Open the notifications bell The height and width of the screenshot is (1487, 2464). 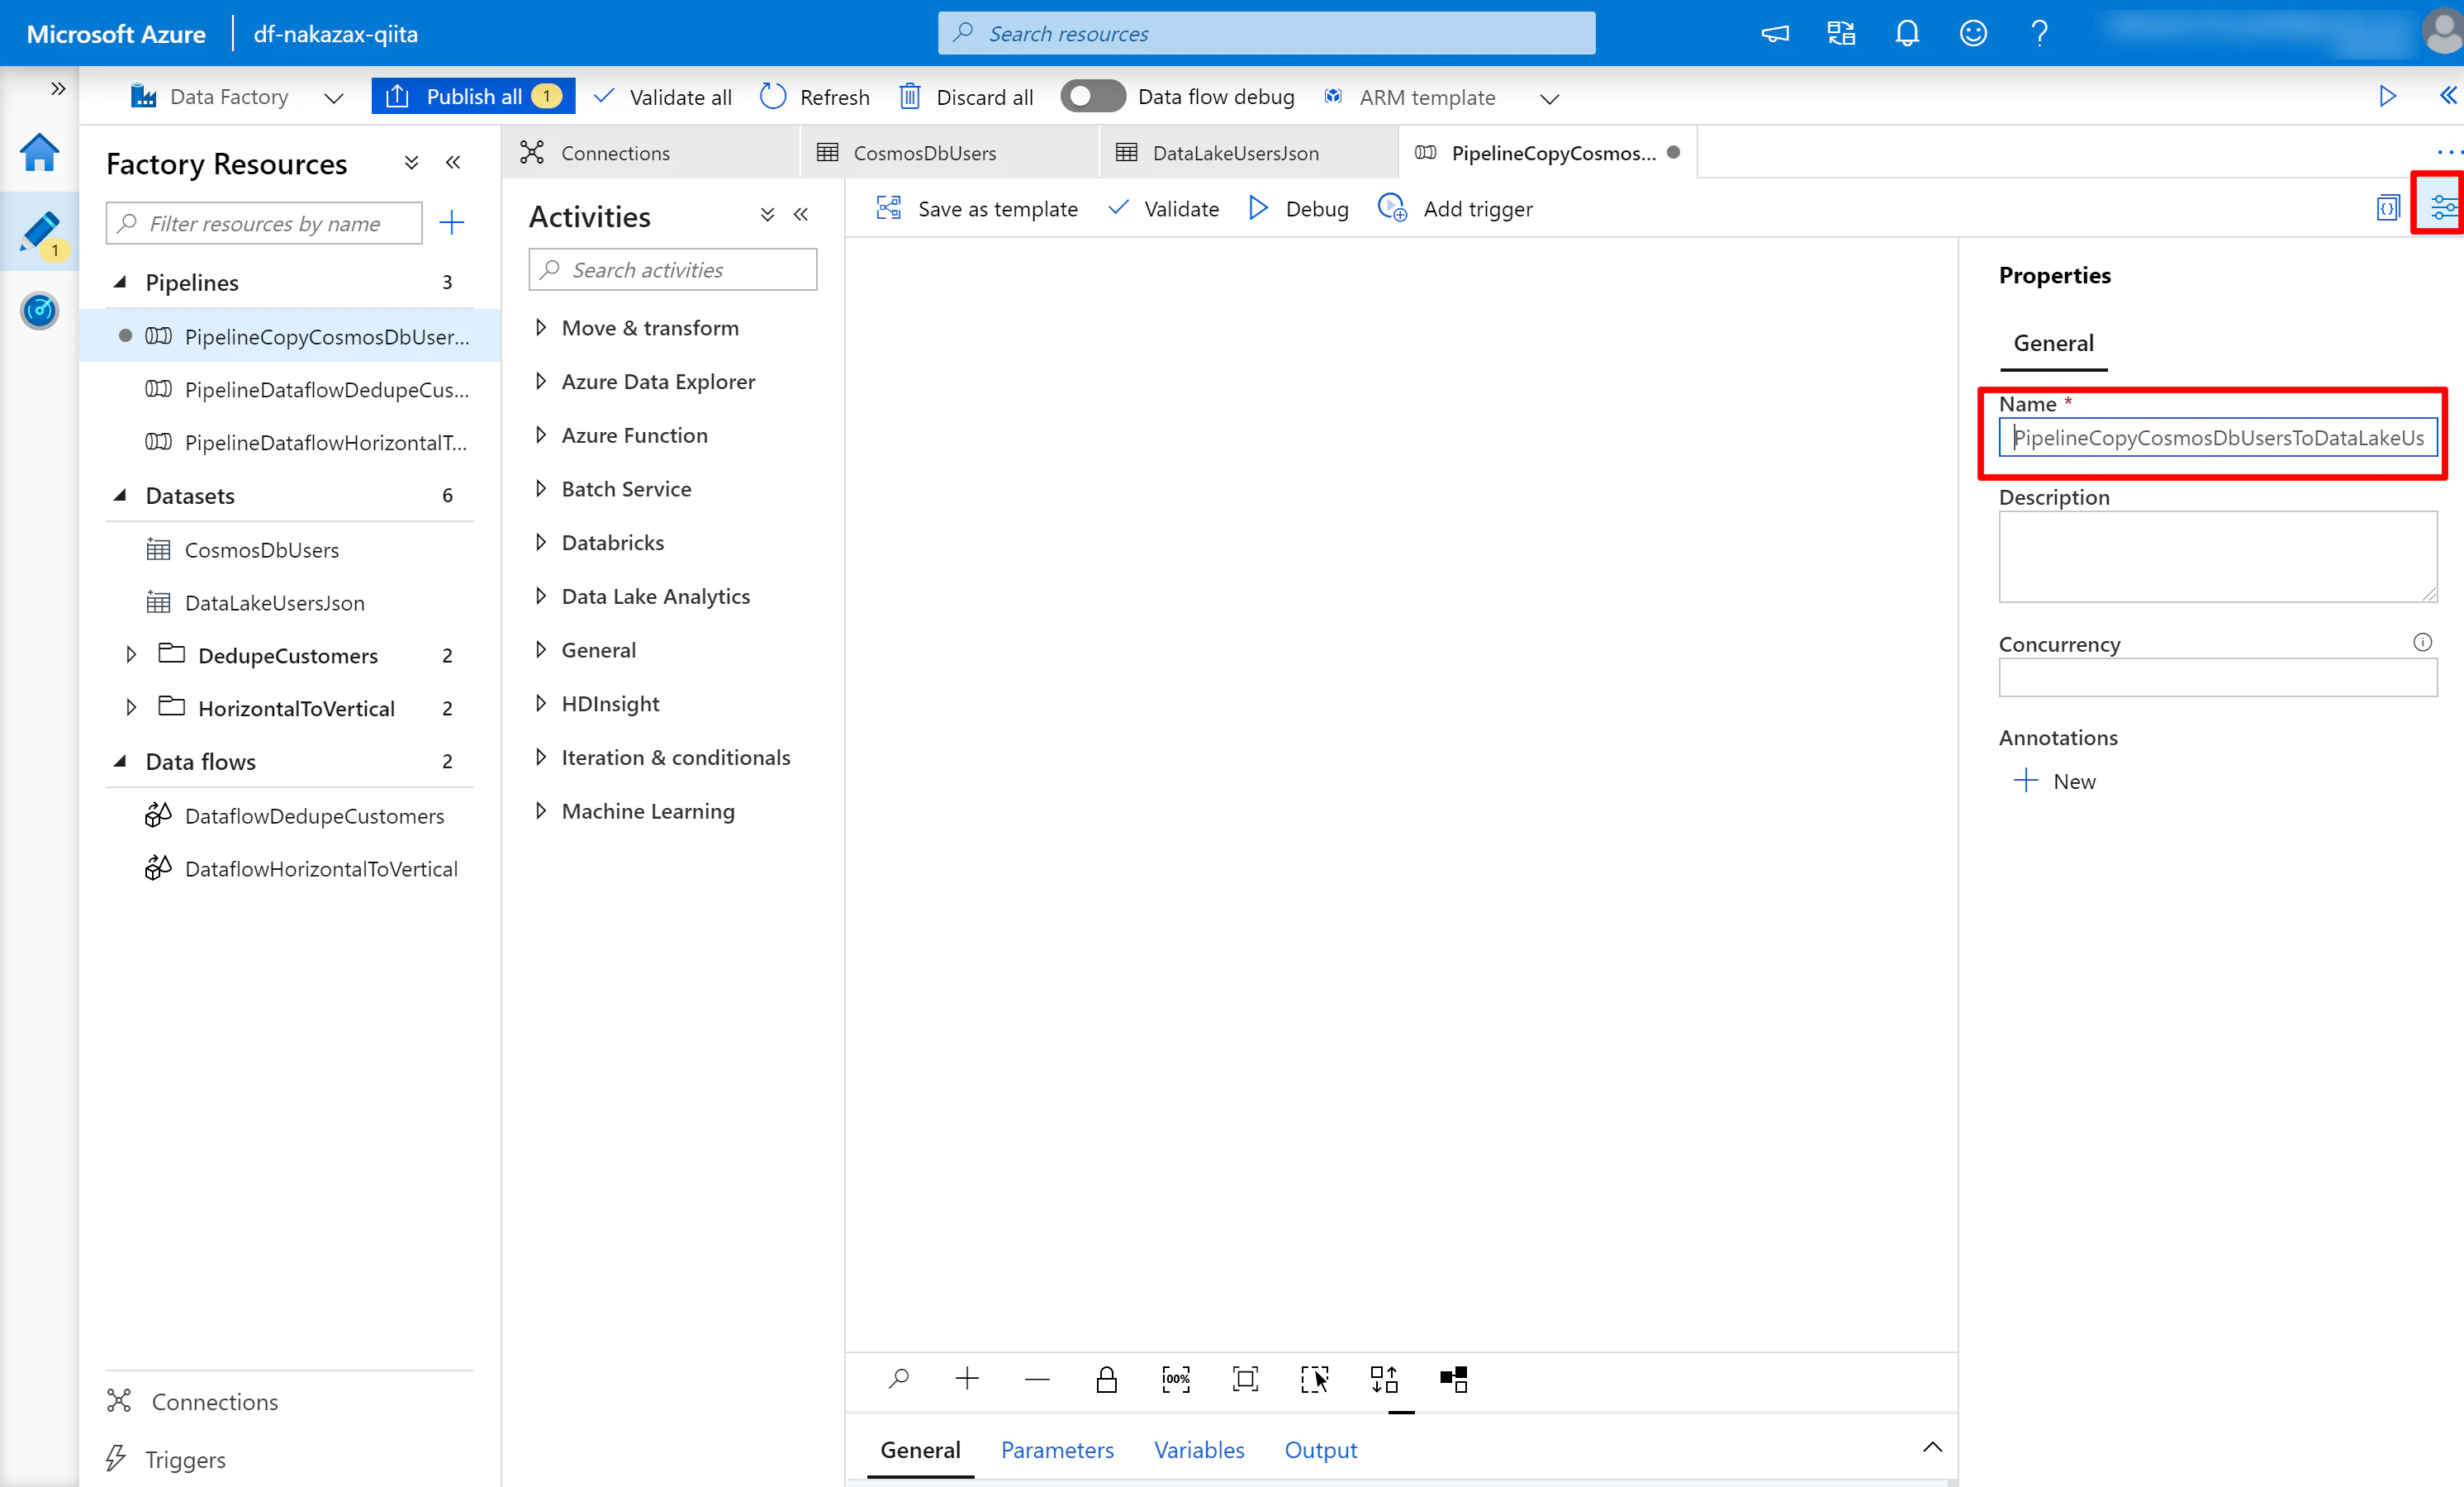1907,34
